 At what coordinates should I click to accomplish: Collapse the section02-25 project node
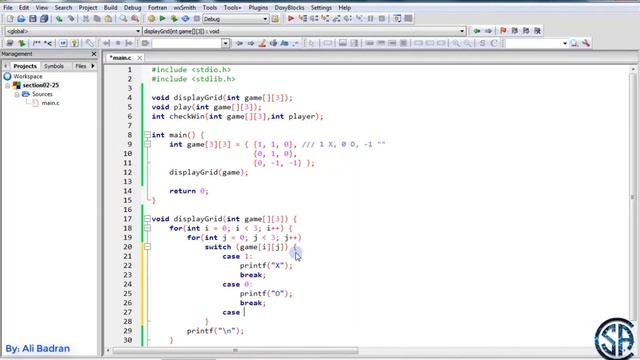click(8, 85)
